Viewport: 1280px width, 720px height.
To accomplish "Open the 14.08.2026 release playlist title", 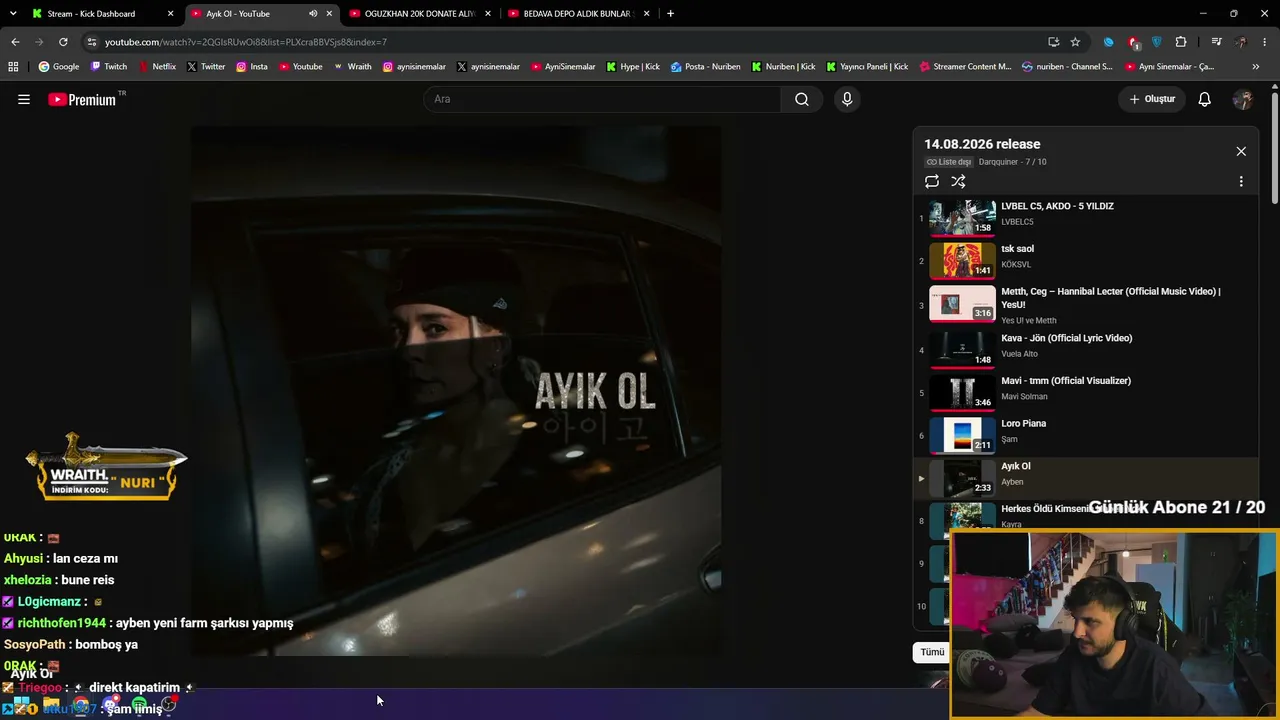I will tap(982, 144).
